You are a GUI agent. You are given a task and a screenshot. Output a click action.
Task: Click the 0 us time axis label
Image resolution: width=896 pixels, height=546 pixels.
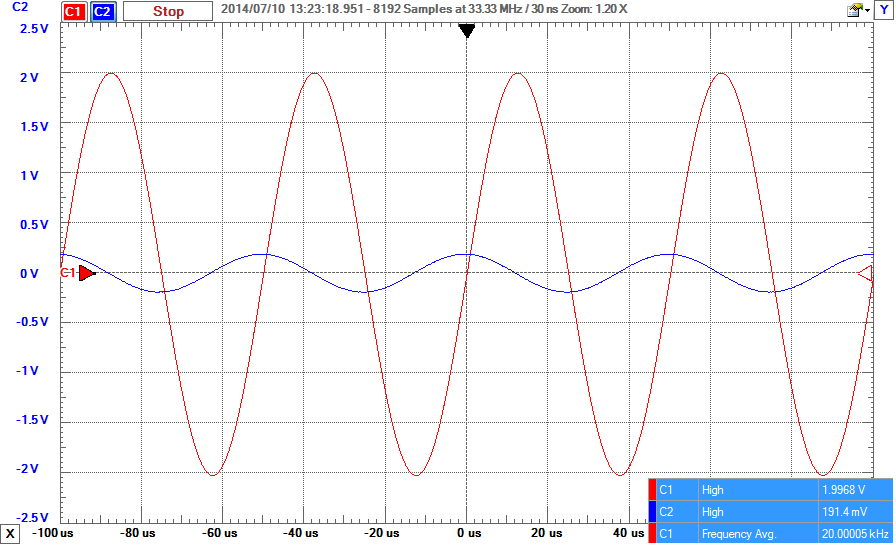click(469, 533)
